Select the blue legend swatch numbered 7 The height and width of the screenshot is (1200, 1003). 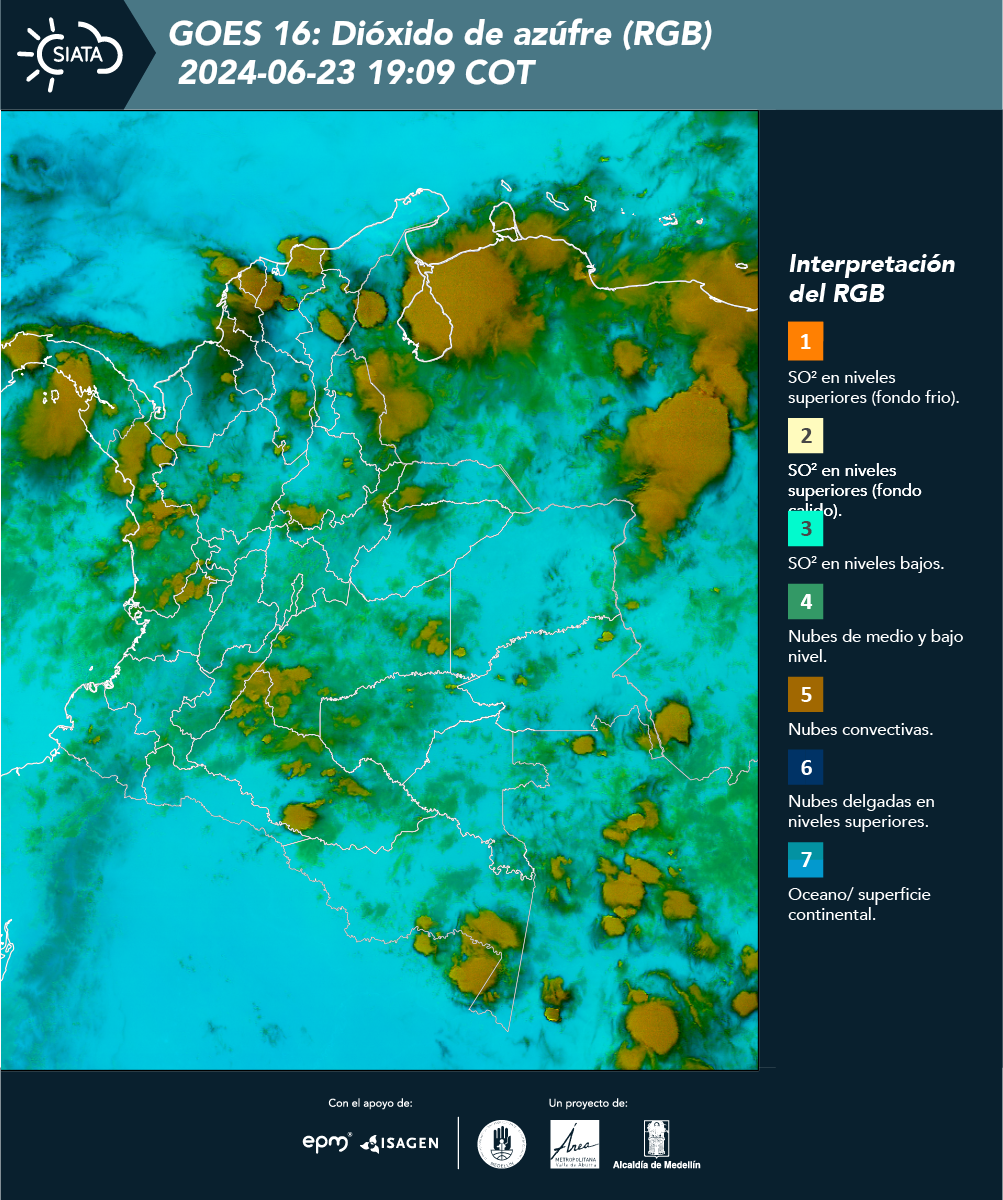click(805, 860)
